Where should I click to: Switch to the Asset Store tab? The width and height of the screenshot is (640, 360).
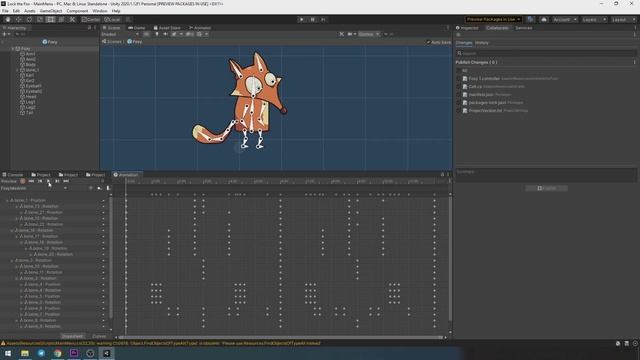[167, 28]
